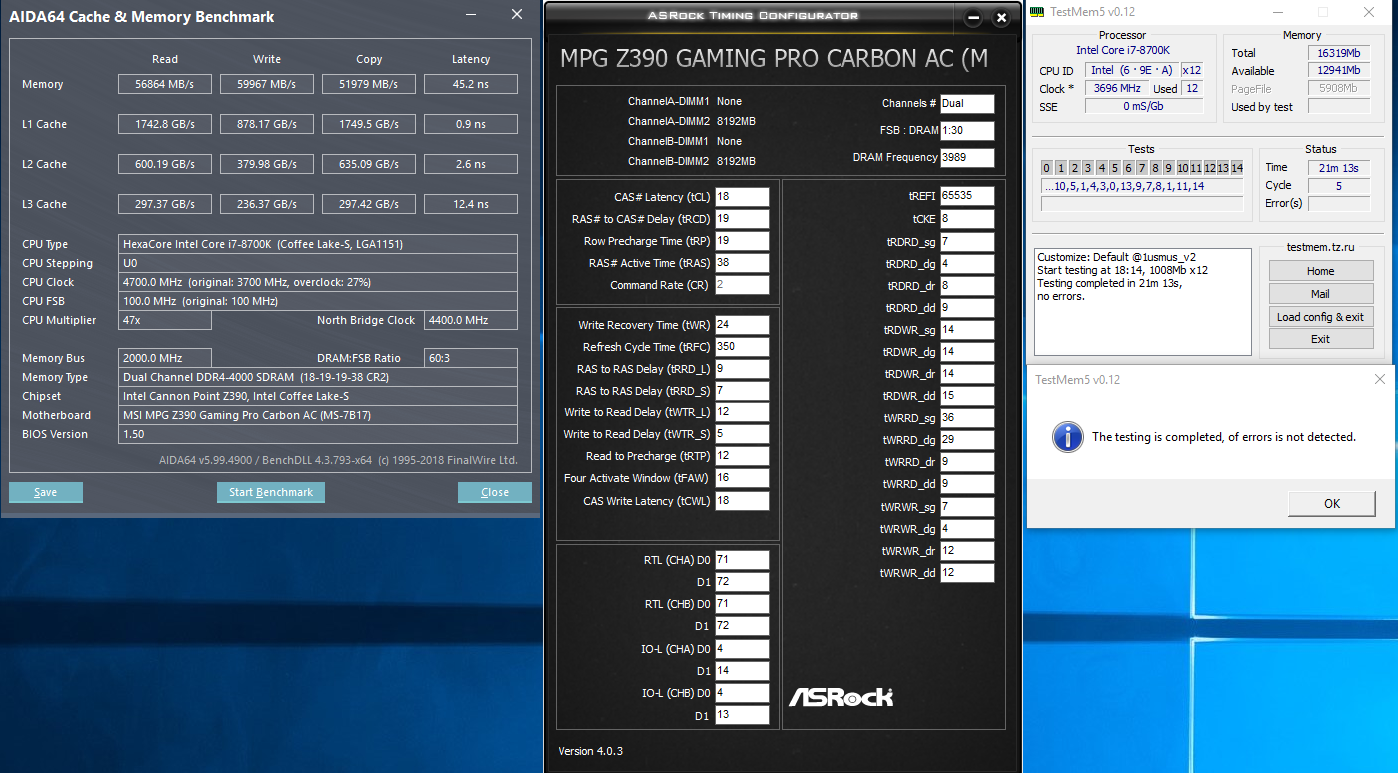This screenshot has height=773, width=1398.
Task: Click the L3 Cache Latency value 12.4 ns
Action: (471, 205)
